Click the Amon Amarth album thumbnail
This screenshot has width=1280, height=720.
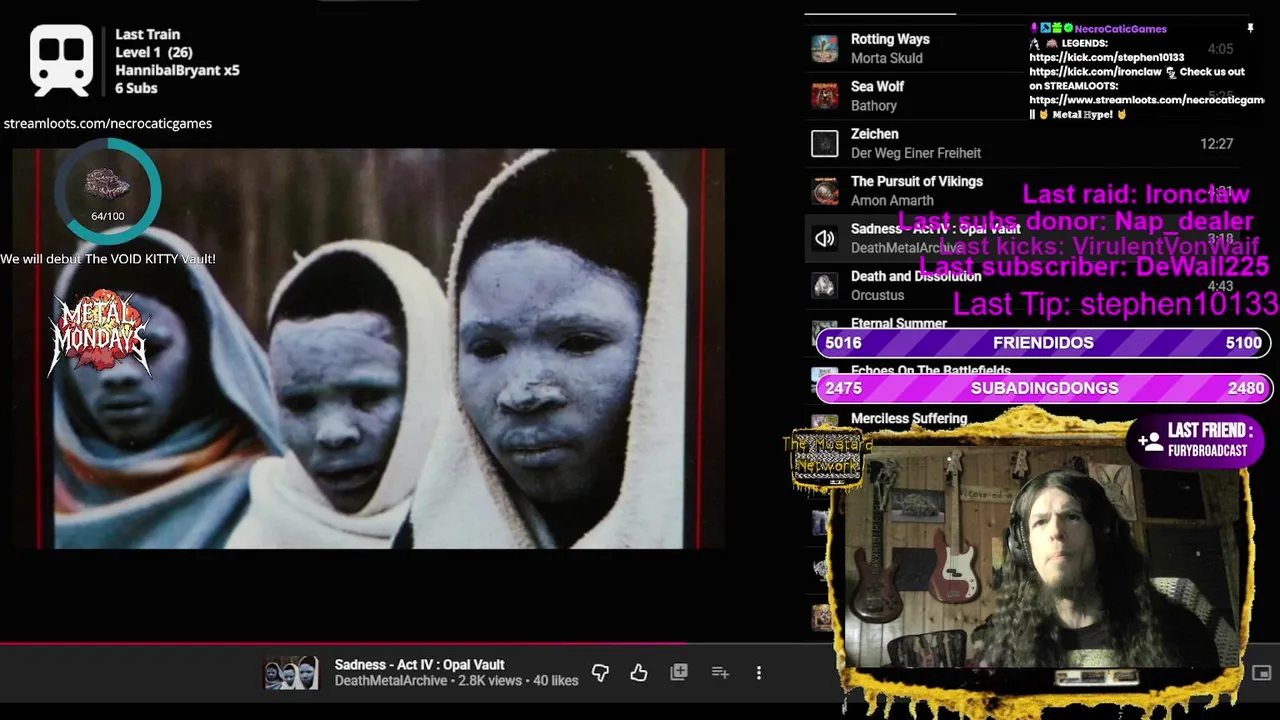[824, 191]
